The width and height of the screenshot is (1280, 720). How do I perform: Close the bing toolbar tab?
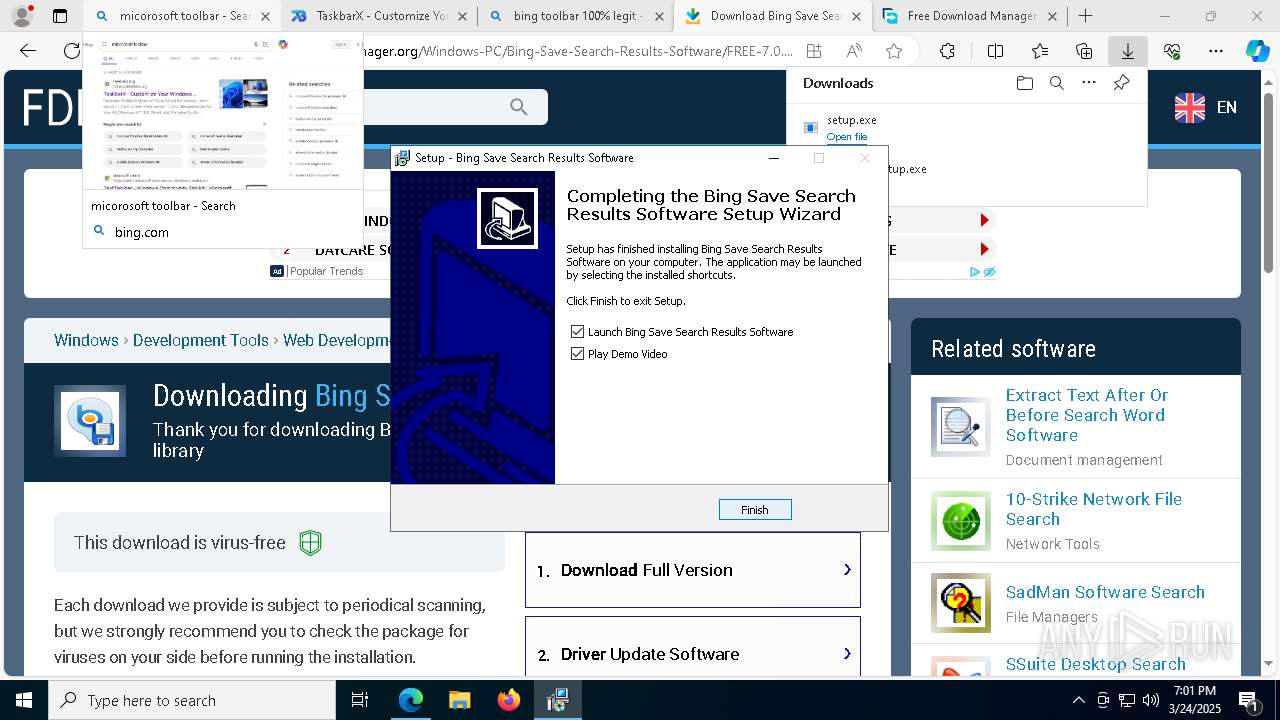(659, 16)
